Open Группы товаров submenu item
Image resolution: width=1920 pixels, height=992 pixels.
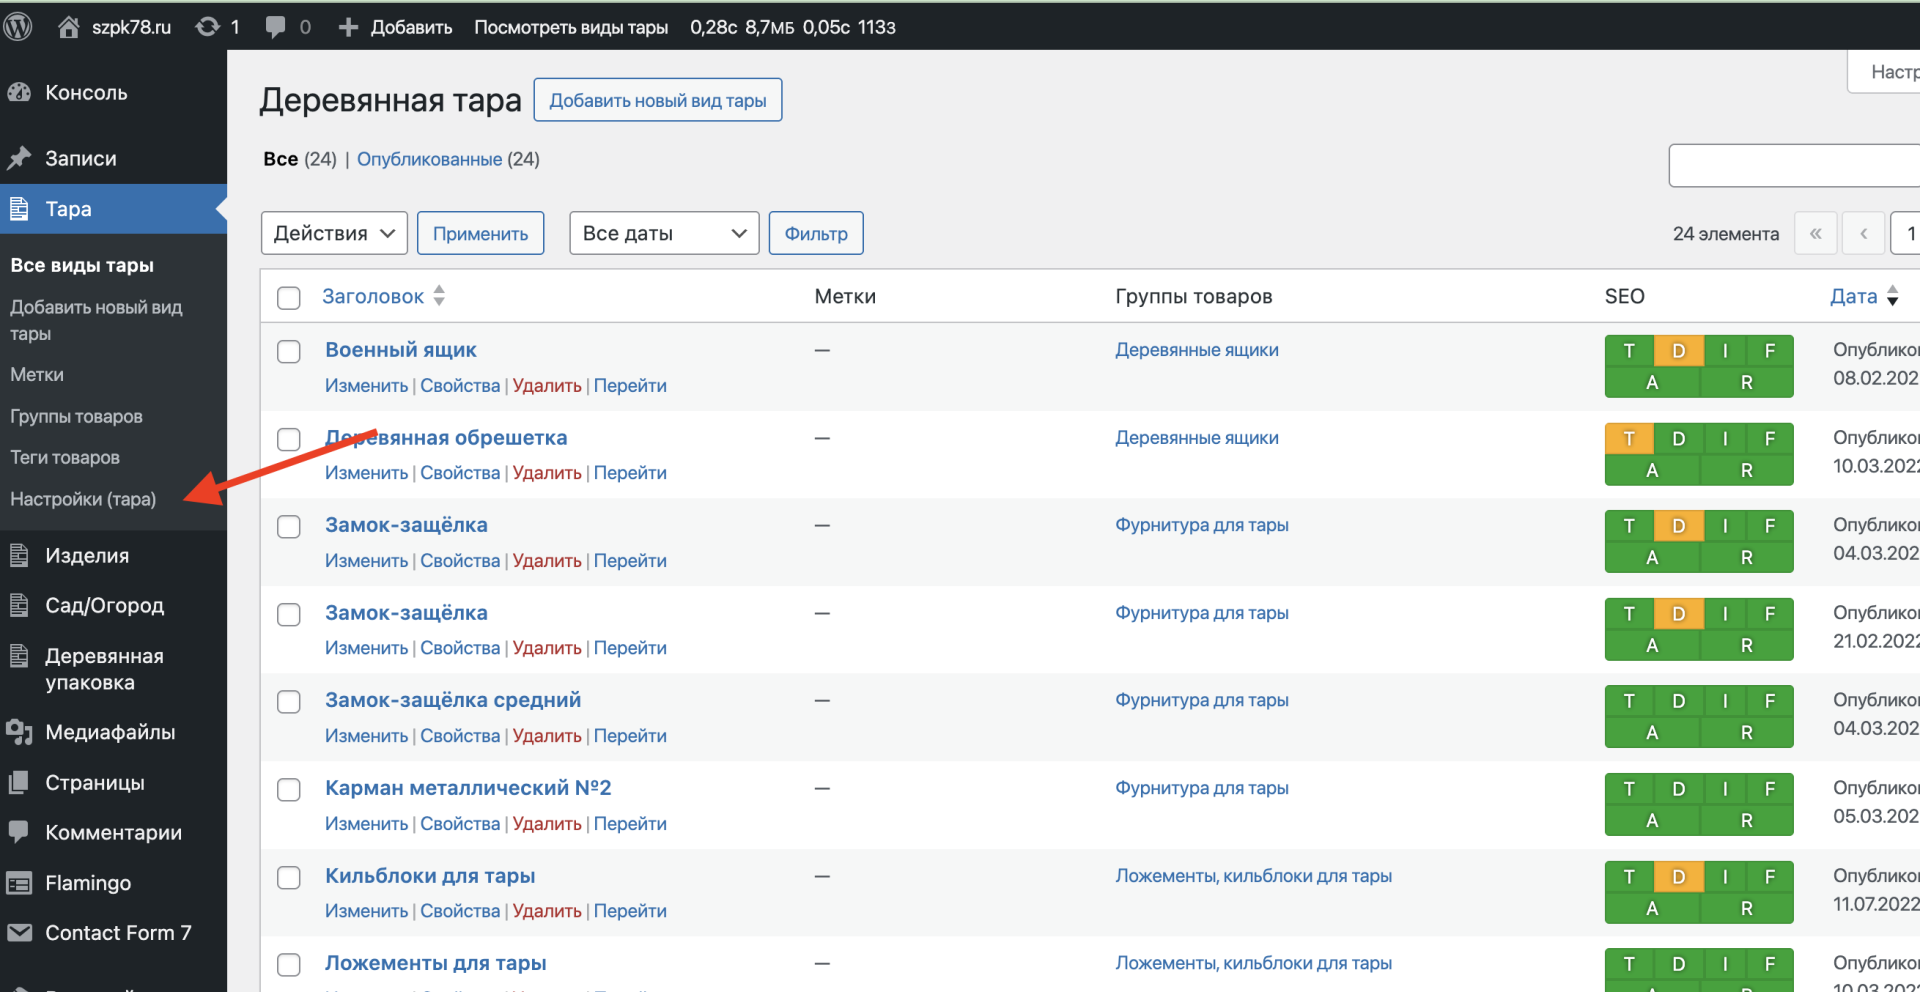76,416
